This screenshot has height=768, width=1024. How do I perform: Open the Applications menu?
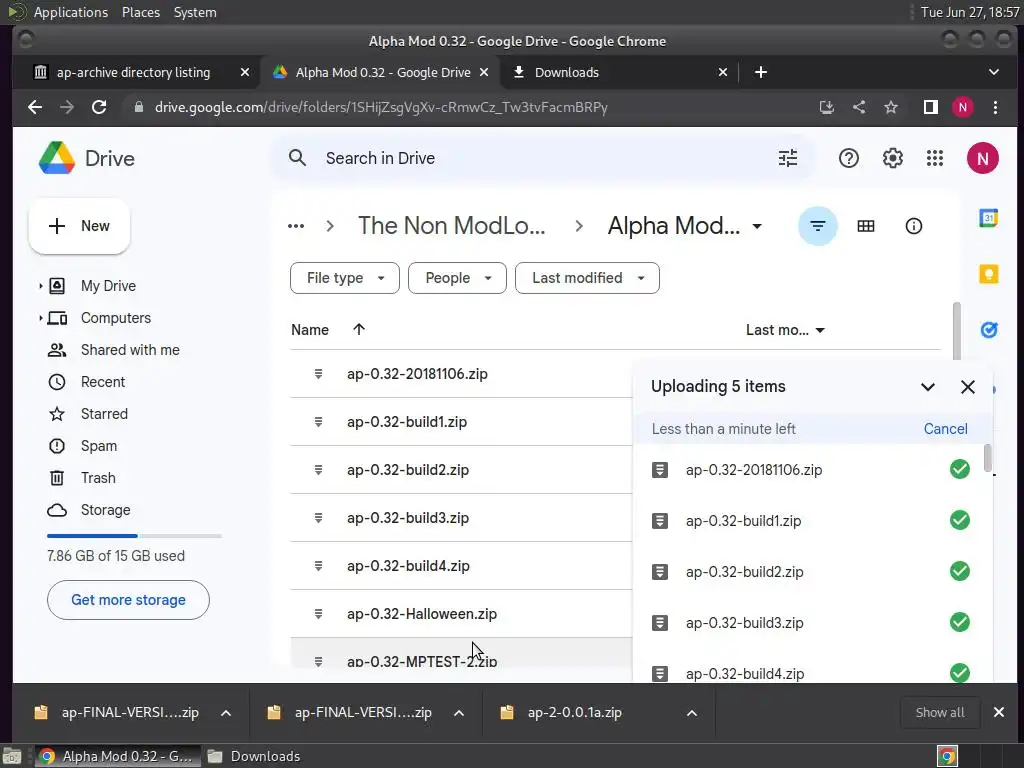click(71, 12)
